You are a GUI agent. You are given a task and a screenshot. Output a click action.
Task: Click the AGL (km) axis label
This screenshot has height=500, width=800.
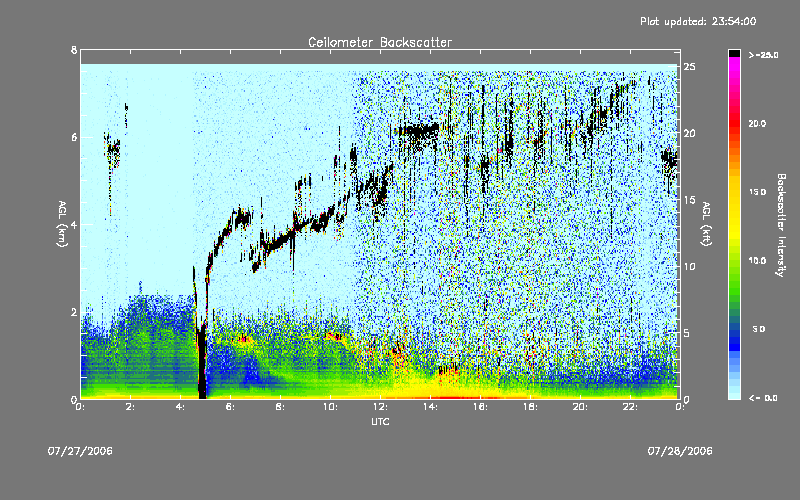tap(62, 224)
